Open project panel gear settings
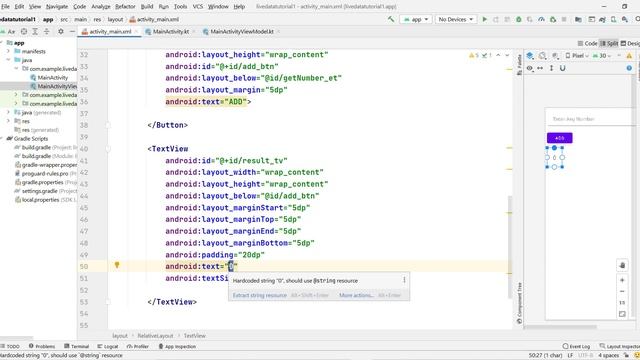640x360 pixels. (x=60, y=31)
